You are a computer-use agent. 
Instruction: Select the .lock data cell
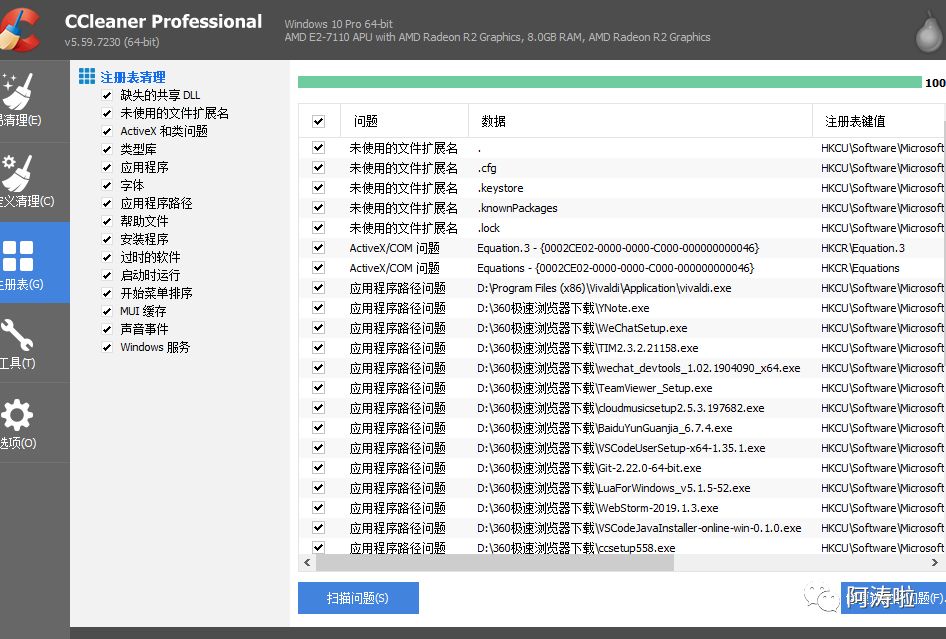pyautogui.click(x=489, y=228)
